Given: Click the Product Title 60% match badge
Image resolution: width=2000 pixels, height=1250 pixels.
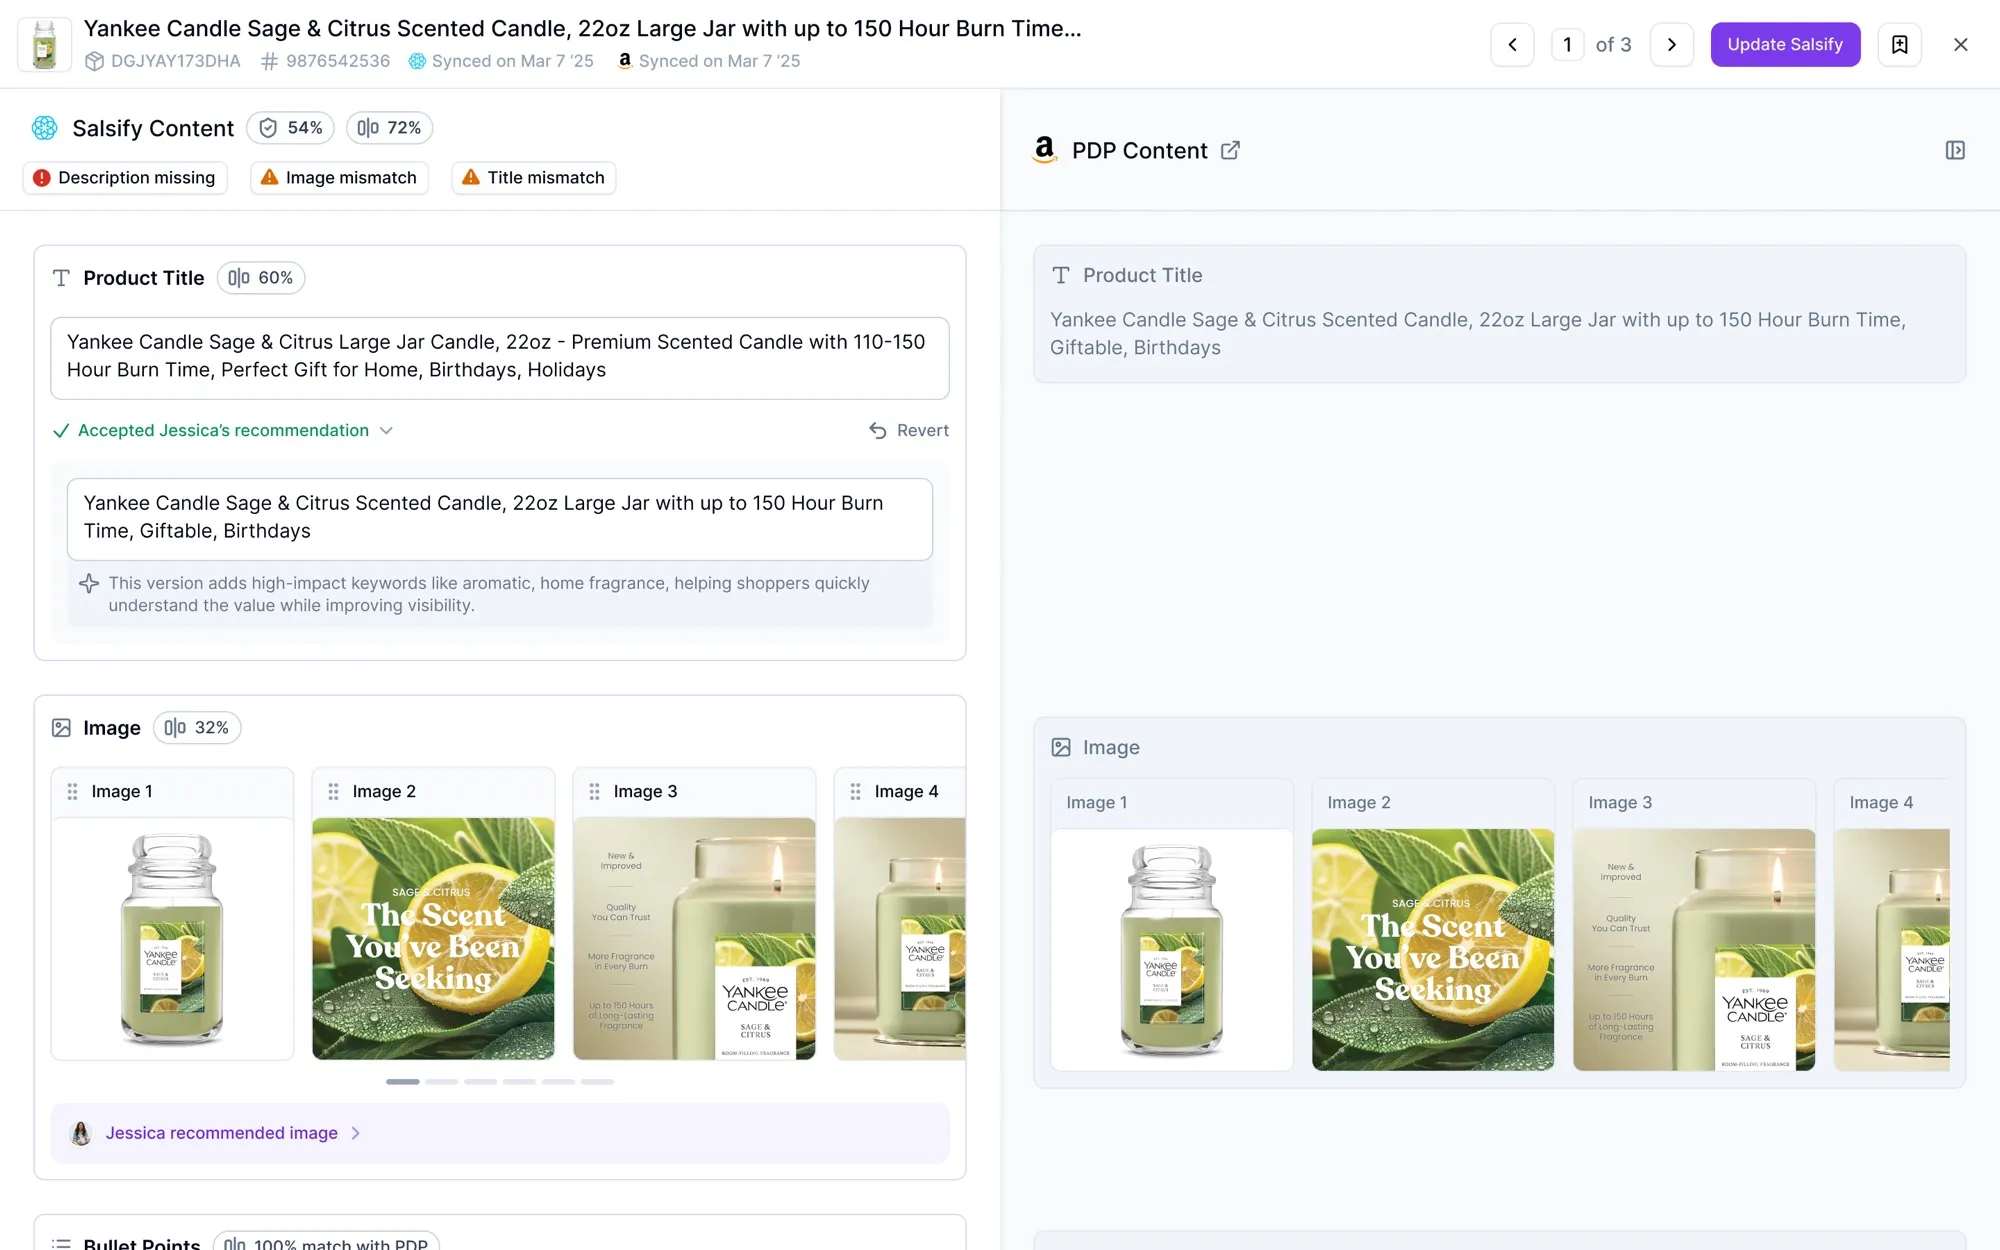Looking at the screenshot, I should coord(261,278).
